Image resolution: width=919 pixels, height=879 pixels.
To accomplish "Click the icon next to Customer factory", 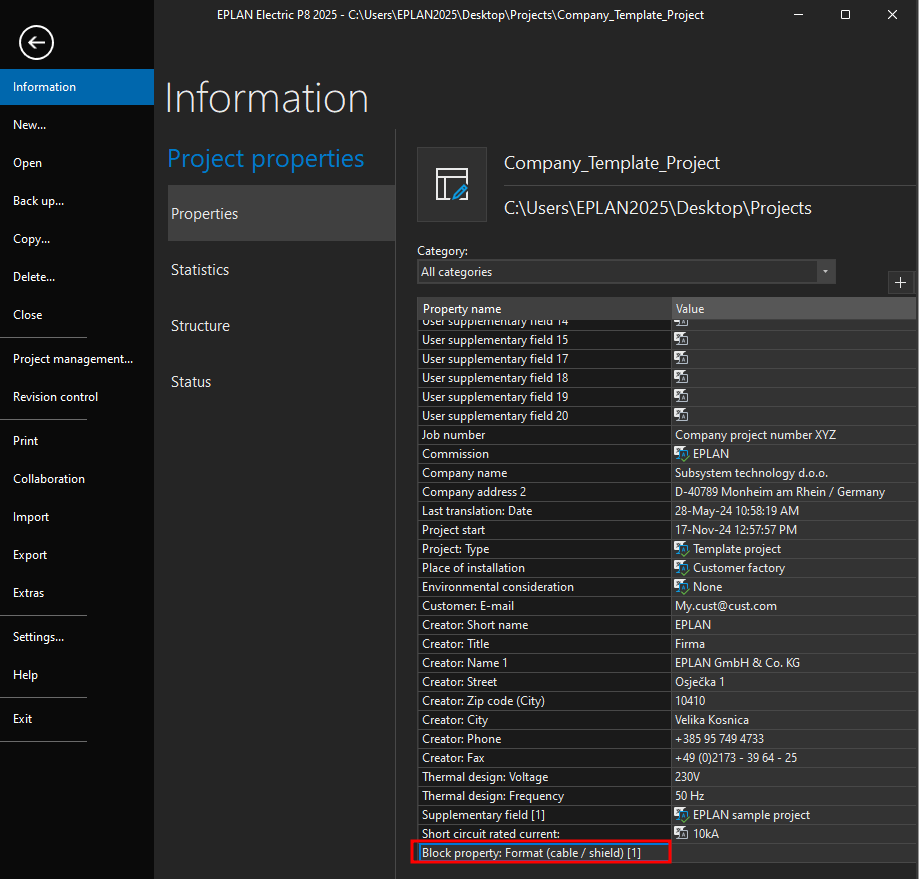I will pyautogui.click(x=682, y=568).
